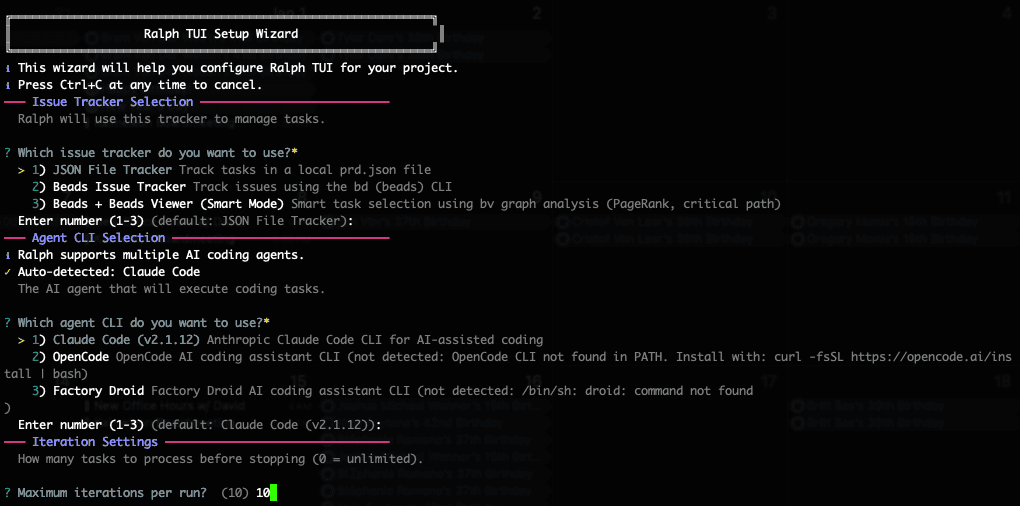Click the info icon beside "Ralph supports multiple"
Viewport: 1020px width, 506px height.
pos(8,255)
